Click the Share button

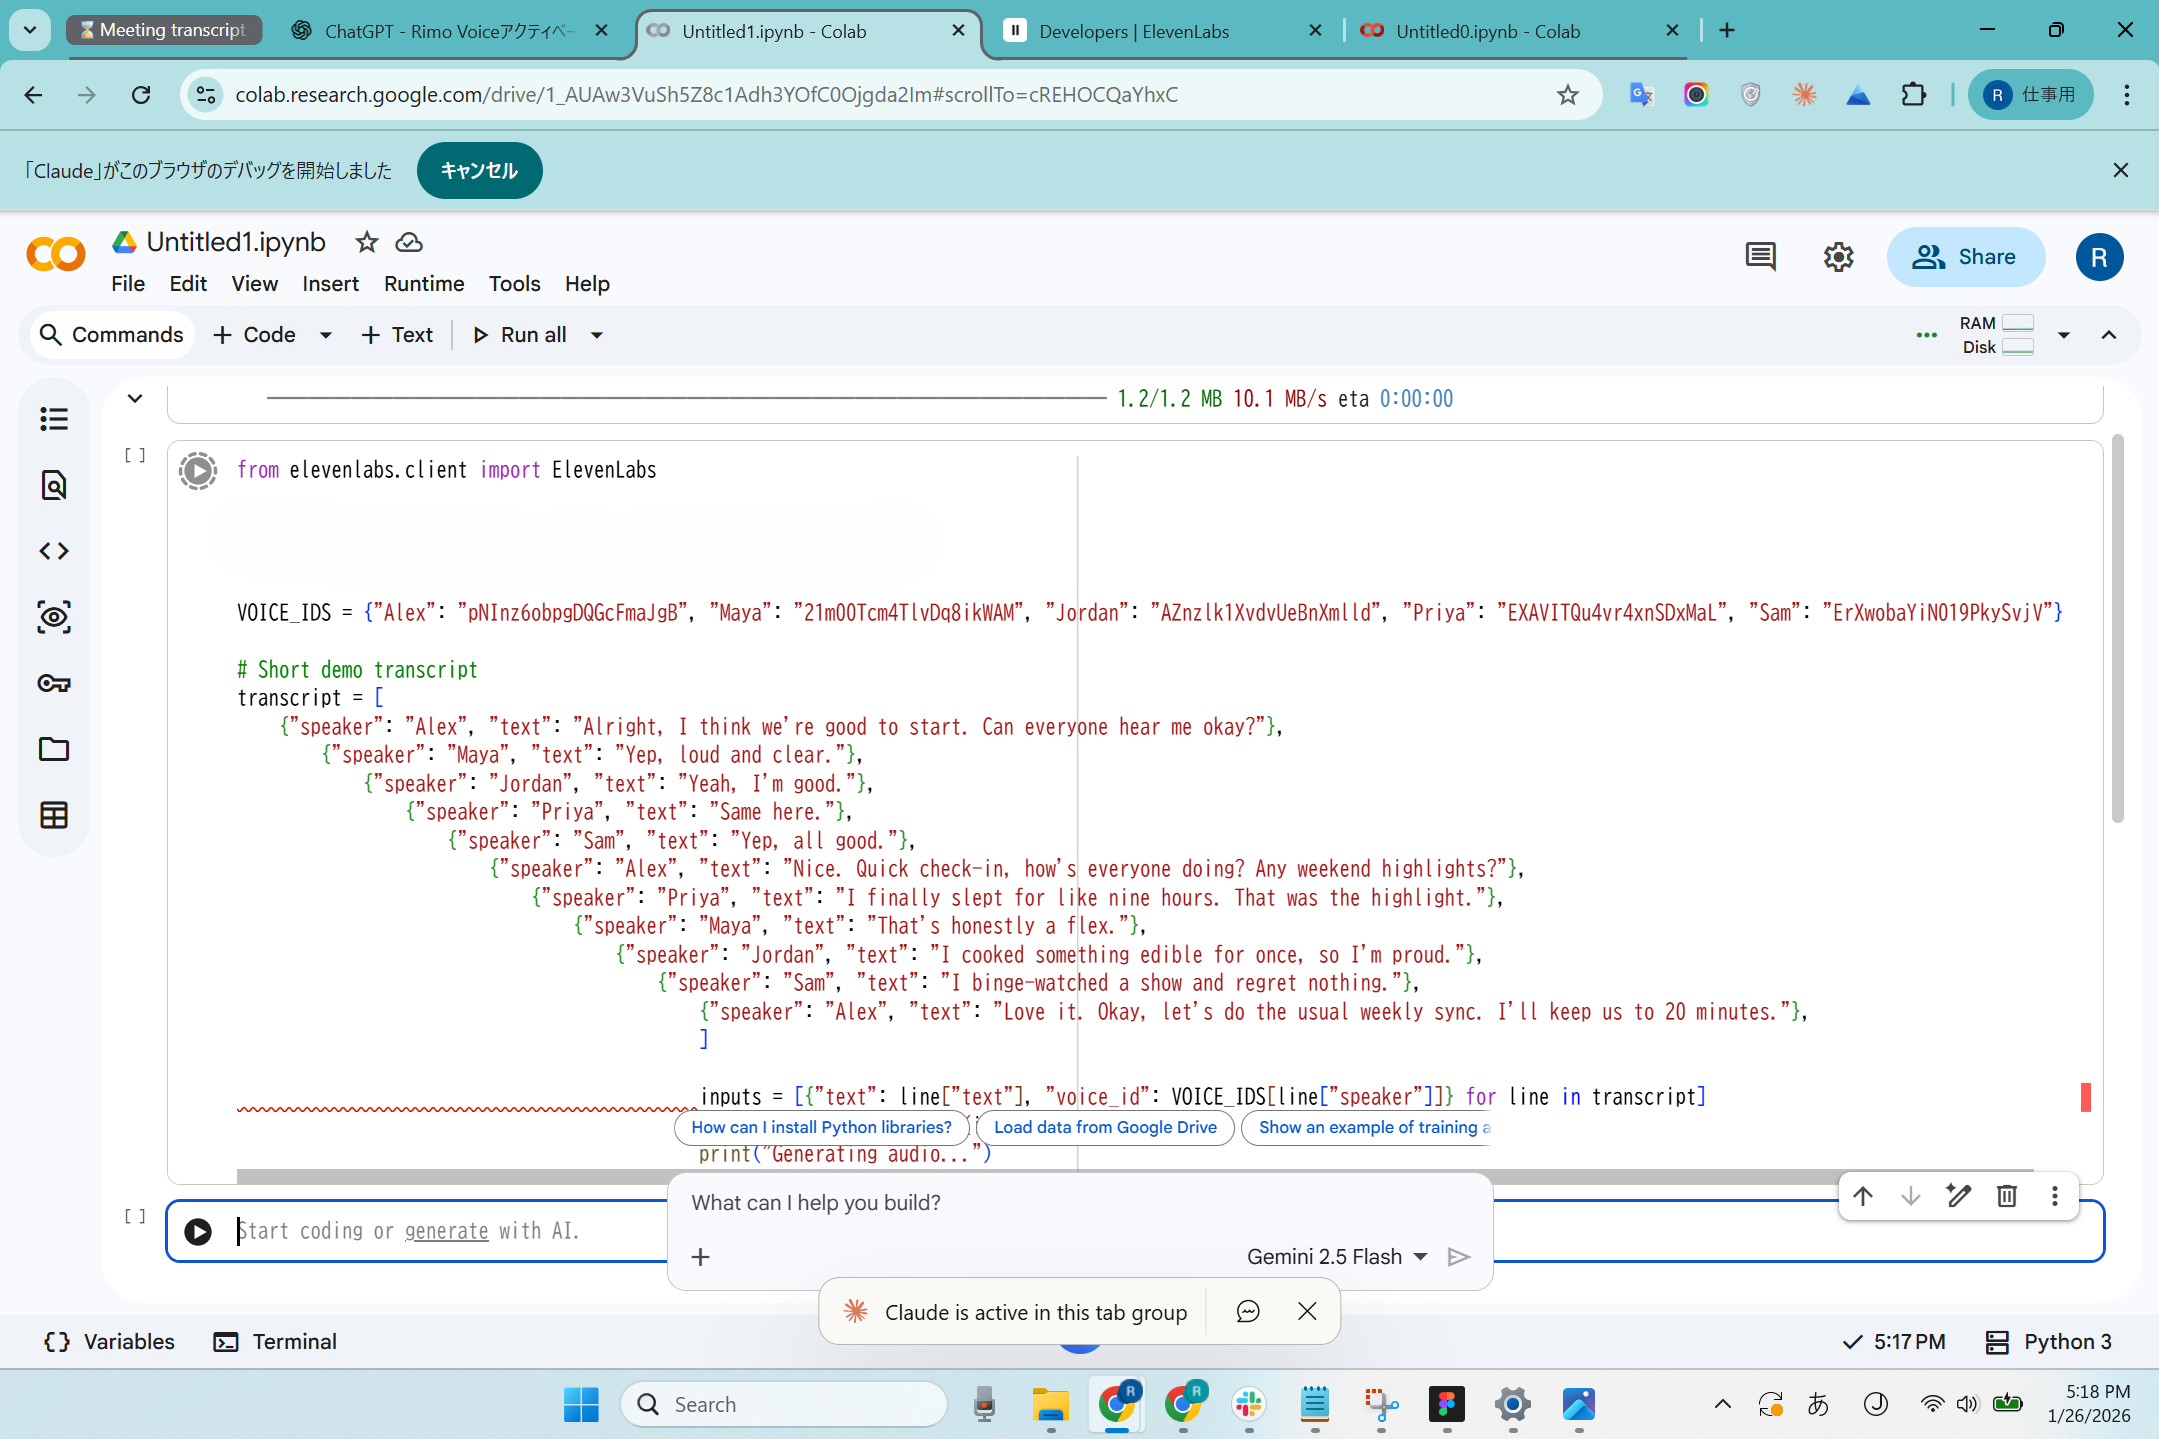coord(1964,257)
